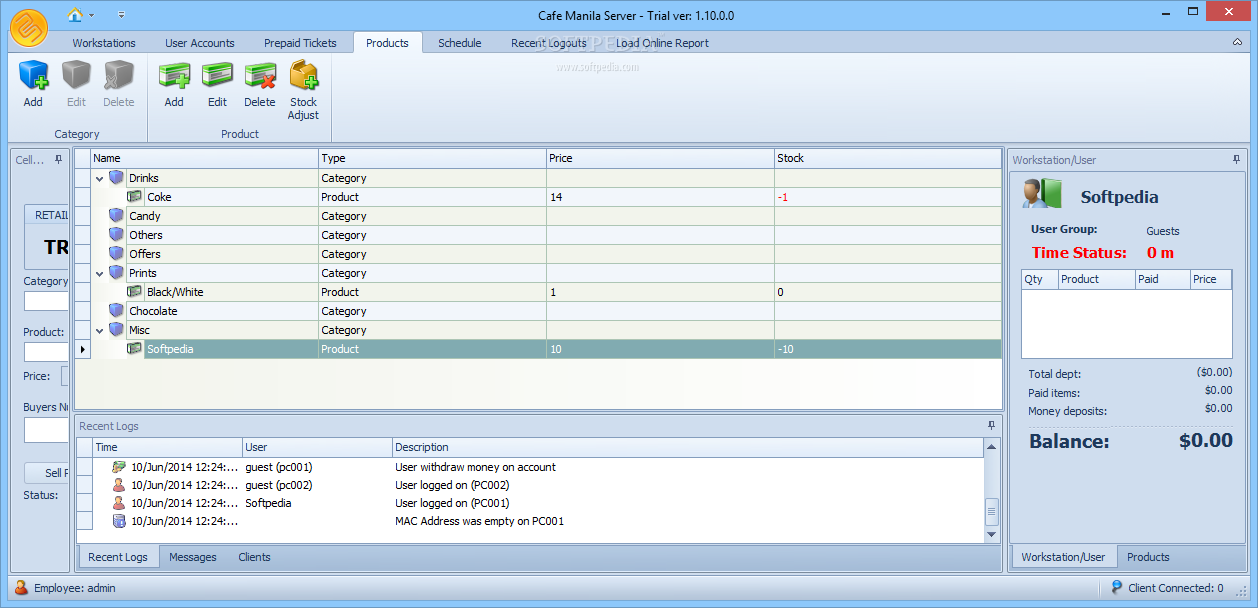1258x608 pixels.
Task: Switch to Products tab in right panel
Action: pos(1148,557)
